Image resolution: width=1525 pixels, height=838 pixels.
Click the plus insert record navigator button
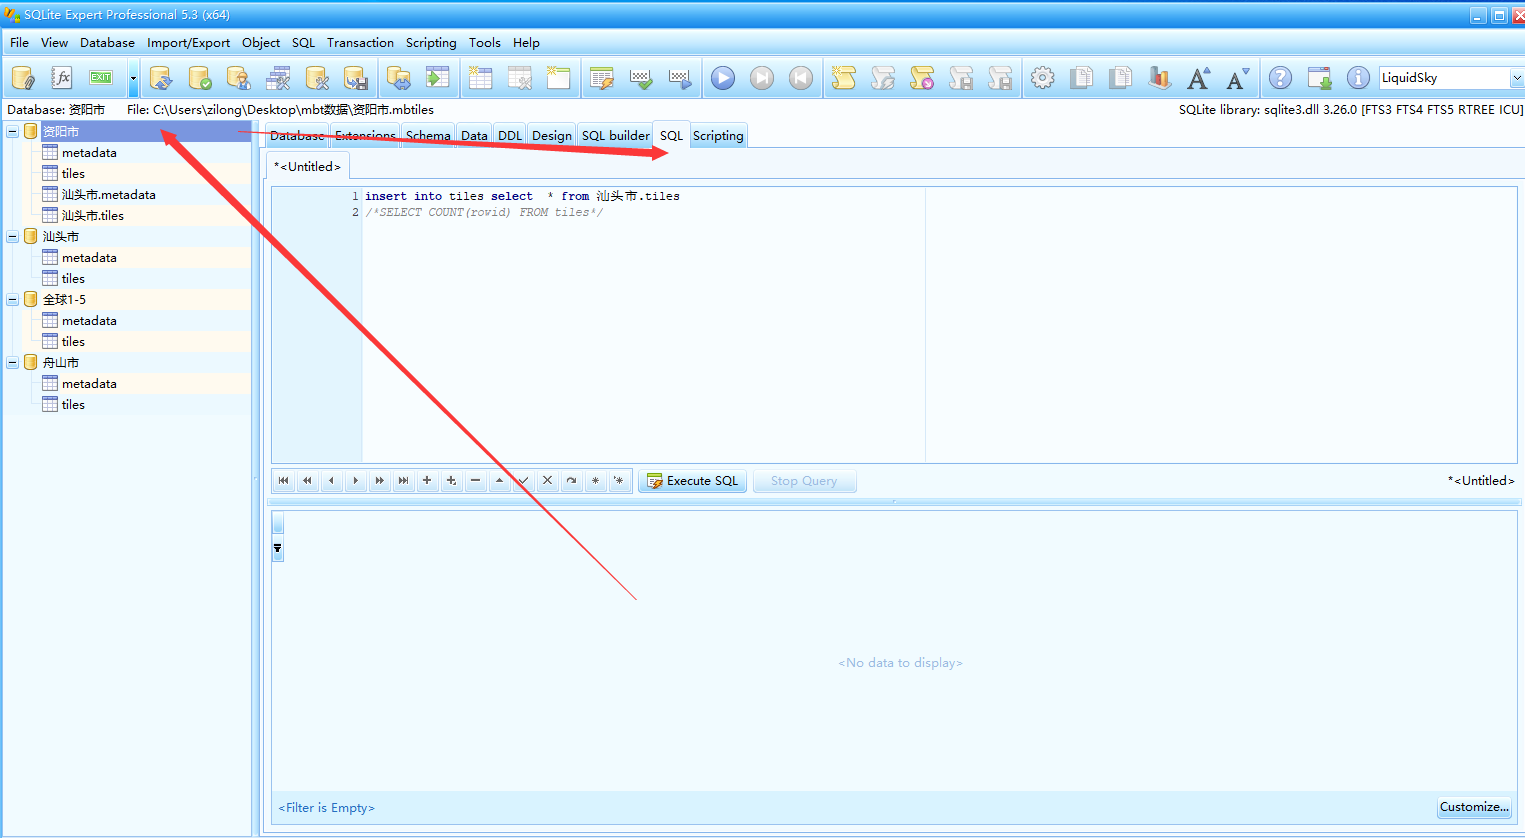tap(427, 481)
